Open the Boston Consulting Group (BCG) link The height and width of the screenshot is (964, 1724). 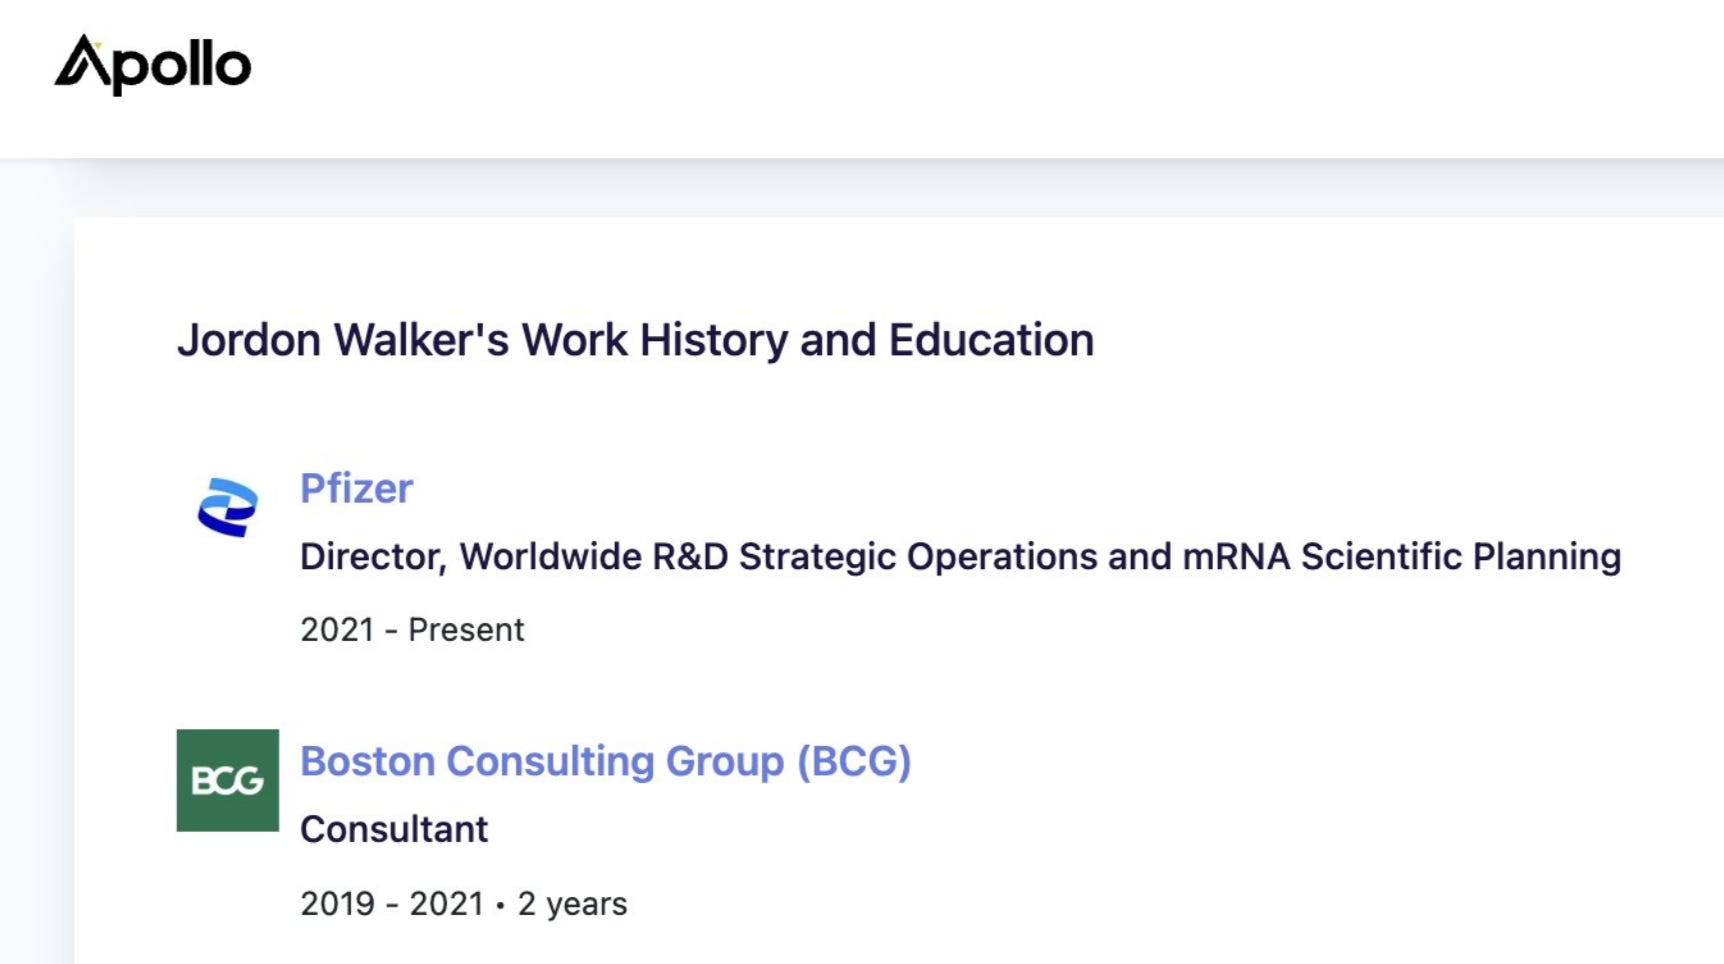point(605,762)
